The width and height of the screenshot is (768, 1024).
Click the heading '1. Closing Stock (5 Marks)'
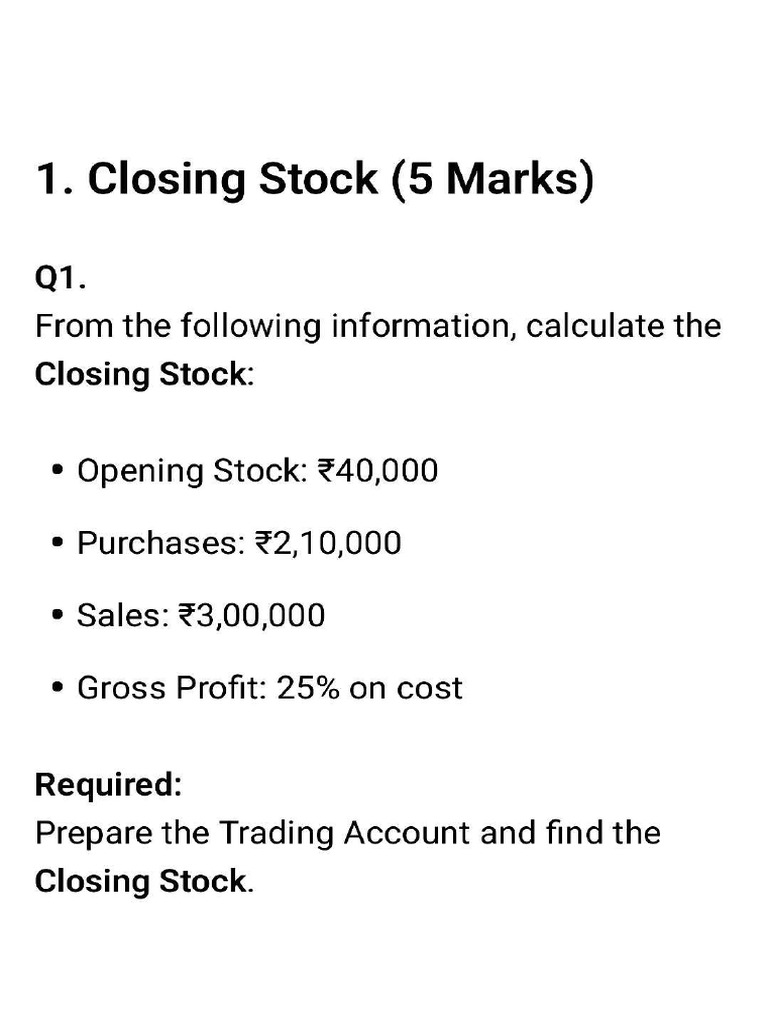(x=315, y=179)
